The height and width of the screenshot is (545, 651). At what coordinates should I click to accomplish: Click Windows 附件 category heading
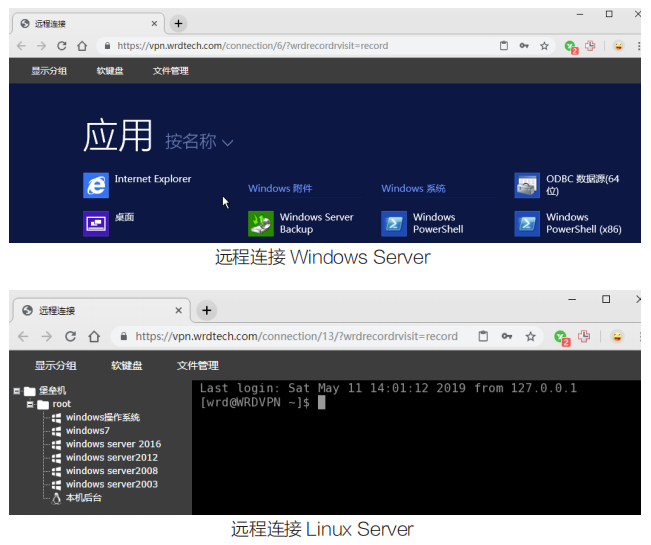(x=280, y=188)
